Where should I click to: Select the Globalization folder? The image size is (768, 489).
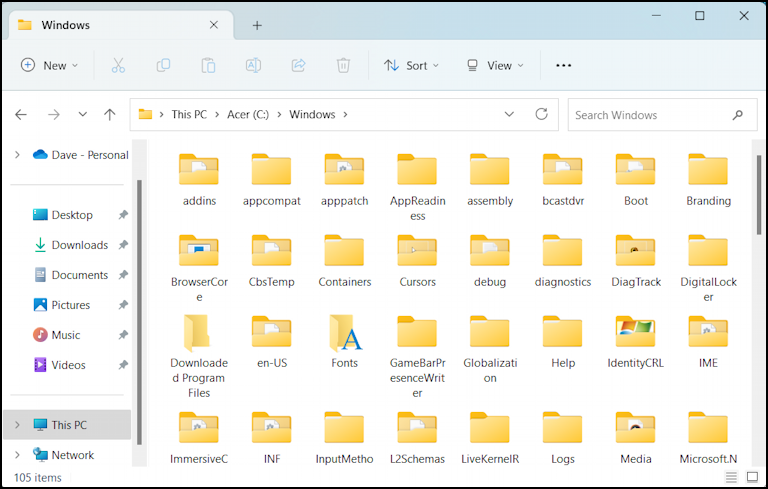pyautogui.click(x=490, y=349)
